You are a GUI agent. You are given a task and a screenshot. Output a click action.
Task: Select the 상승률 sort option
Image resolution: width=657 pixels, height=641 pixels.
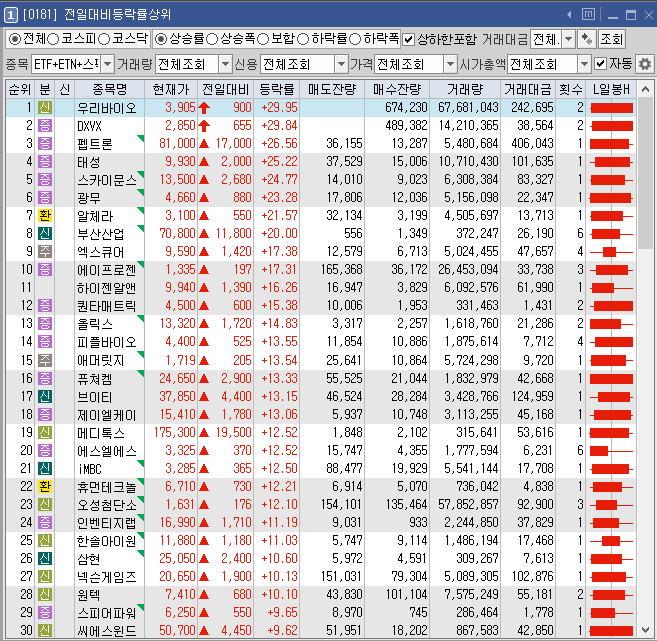click(x=161, y=39)
